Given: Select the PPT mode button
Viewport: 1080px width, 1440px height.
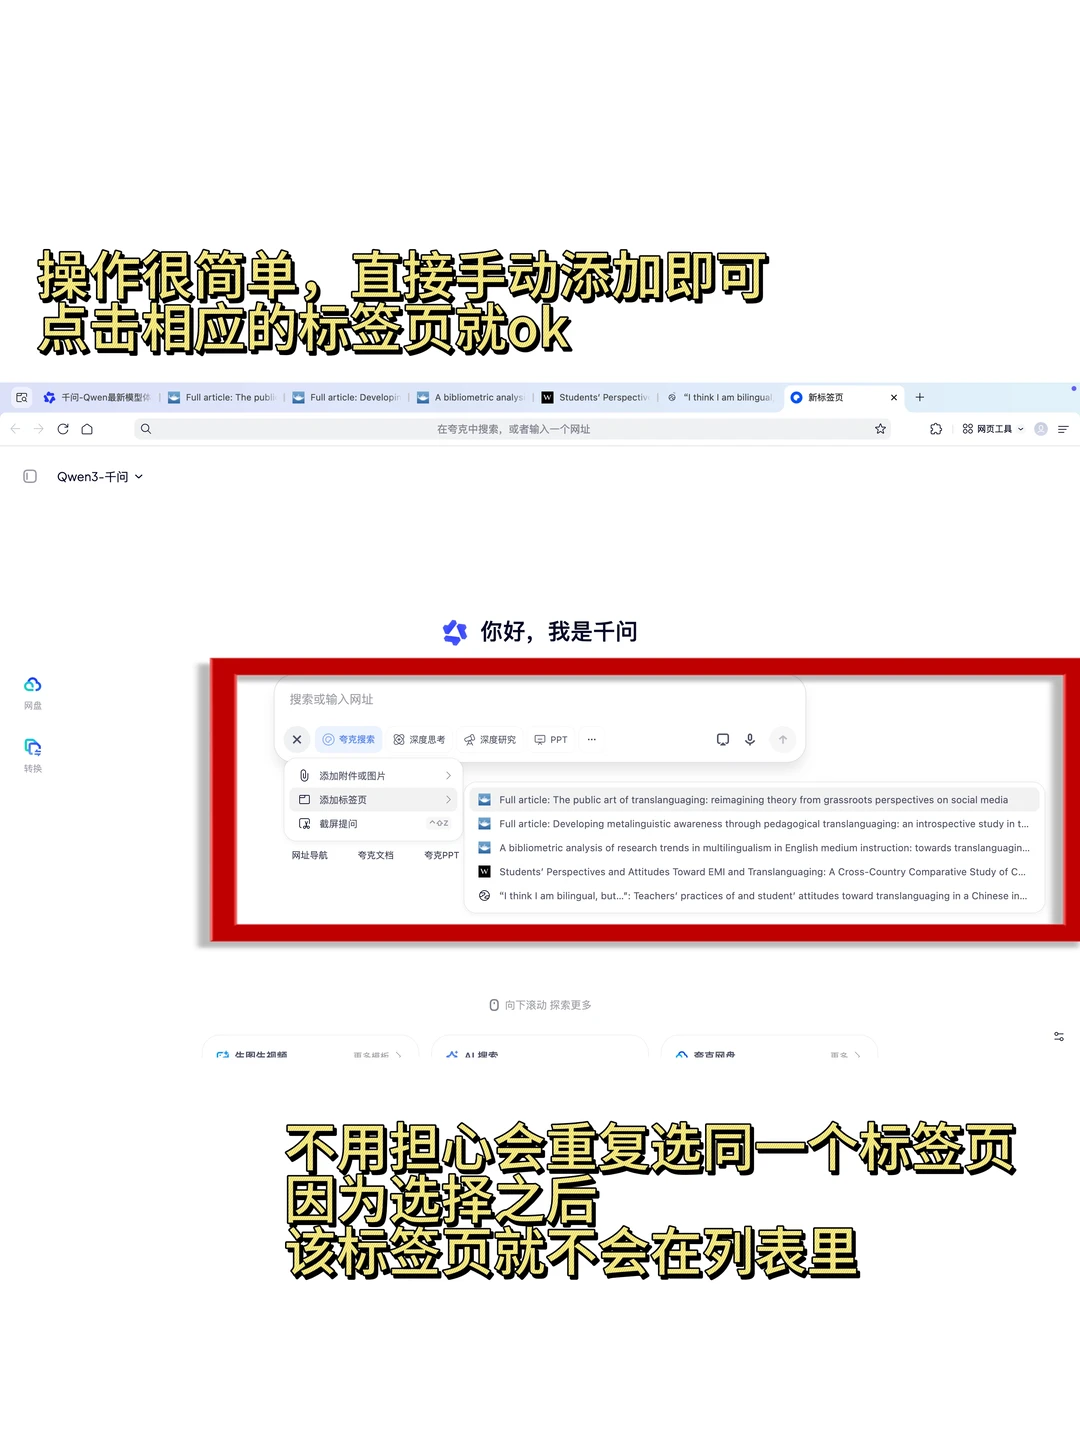Looking at the screenshot, I should pyautogui.click(x=551, y=740).
